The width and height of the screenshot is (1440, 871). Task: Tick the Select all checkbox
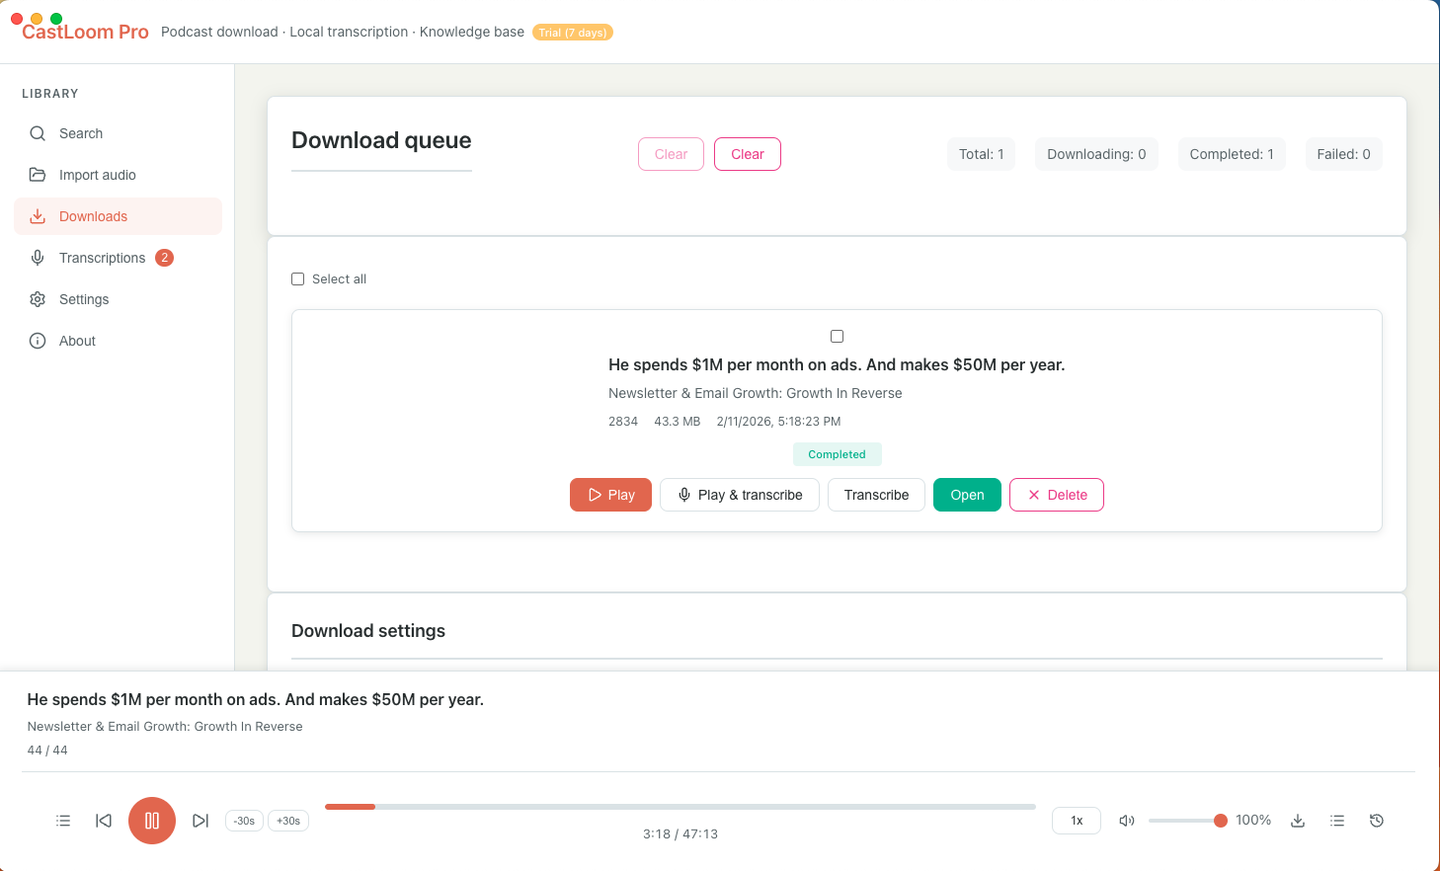(x=298, y=279)
